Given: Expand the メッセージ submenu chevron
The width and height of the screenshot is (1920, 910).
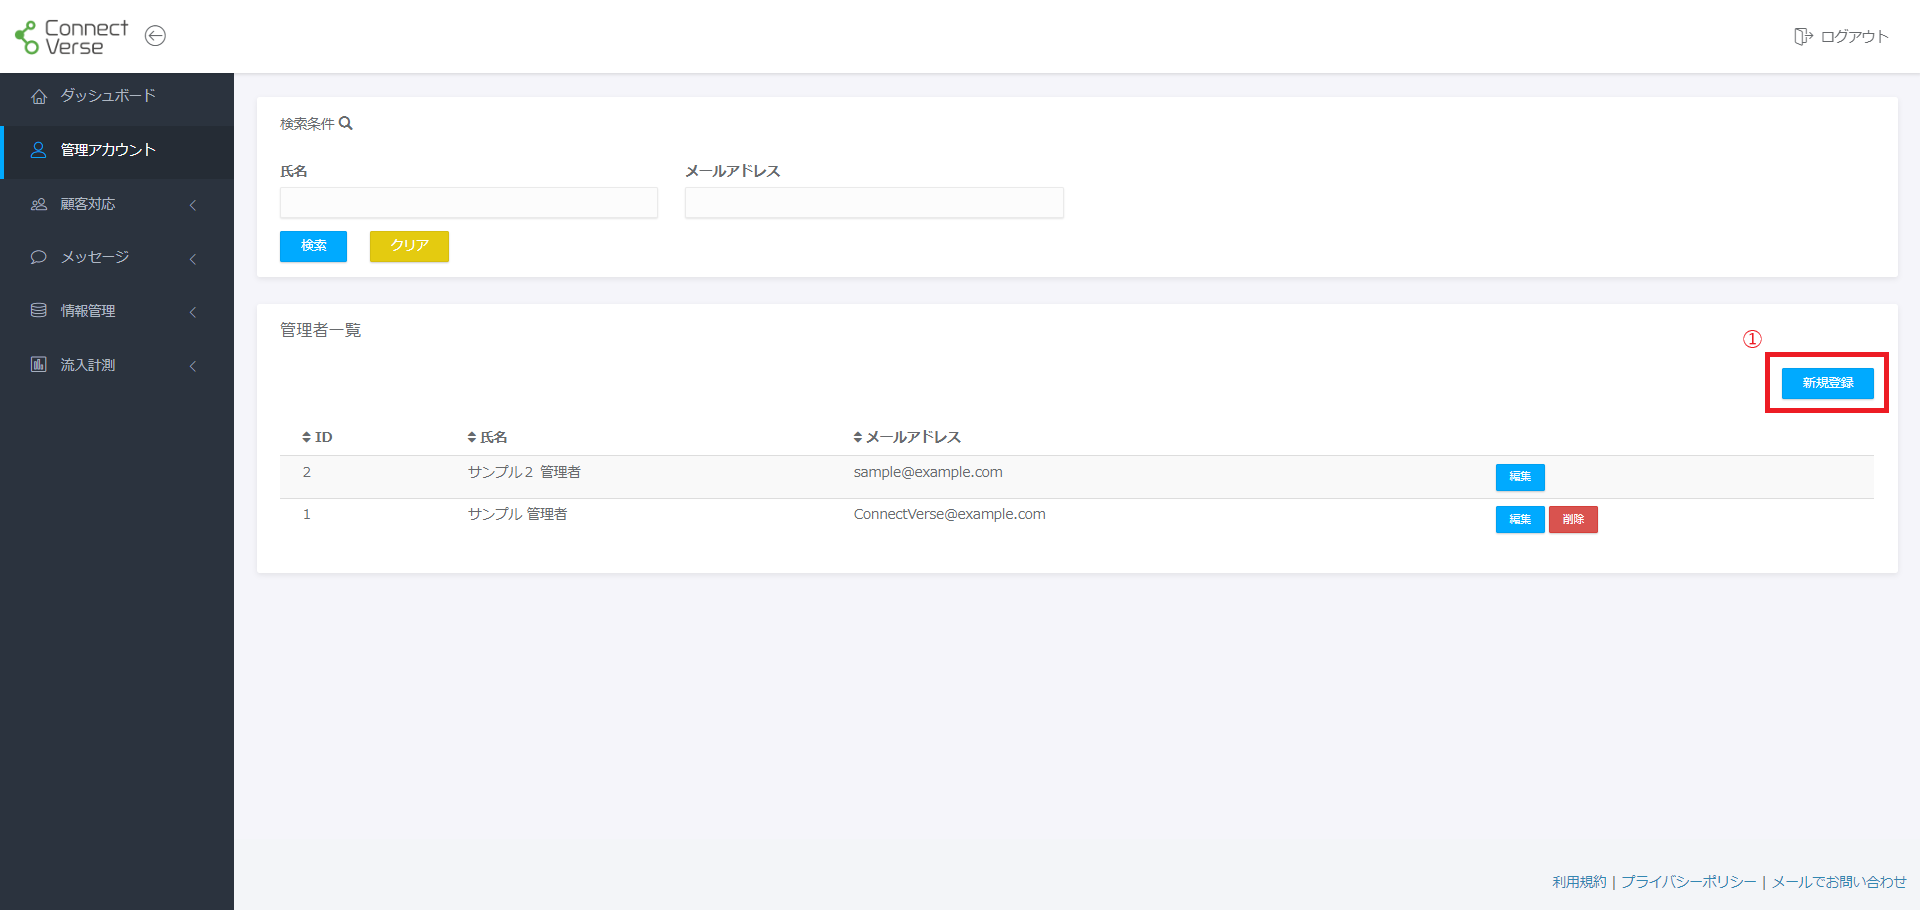Looking at the screenshot, I should 193,259.
